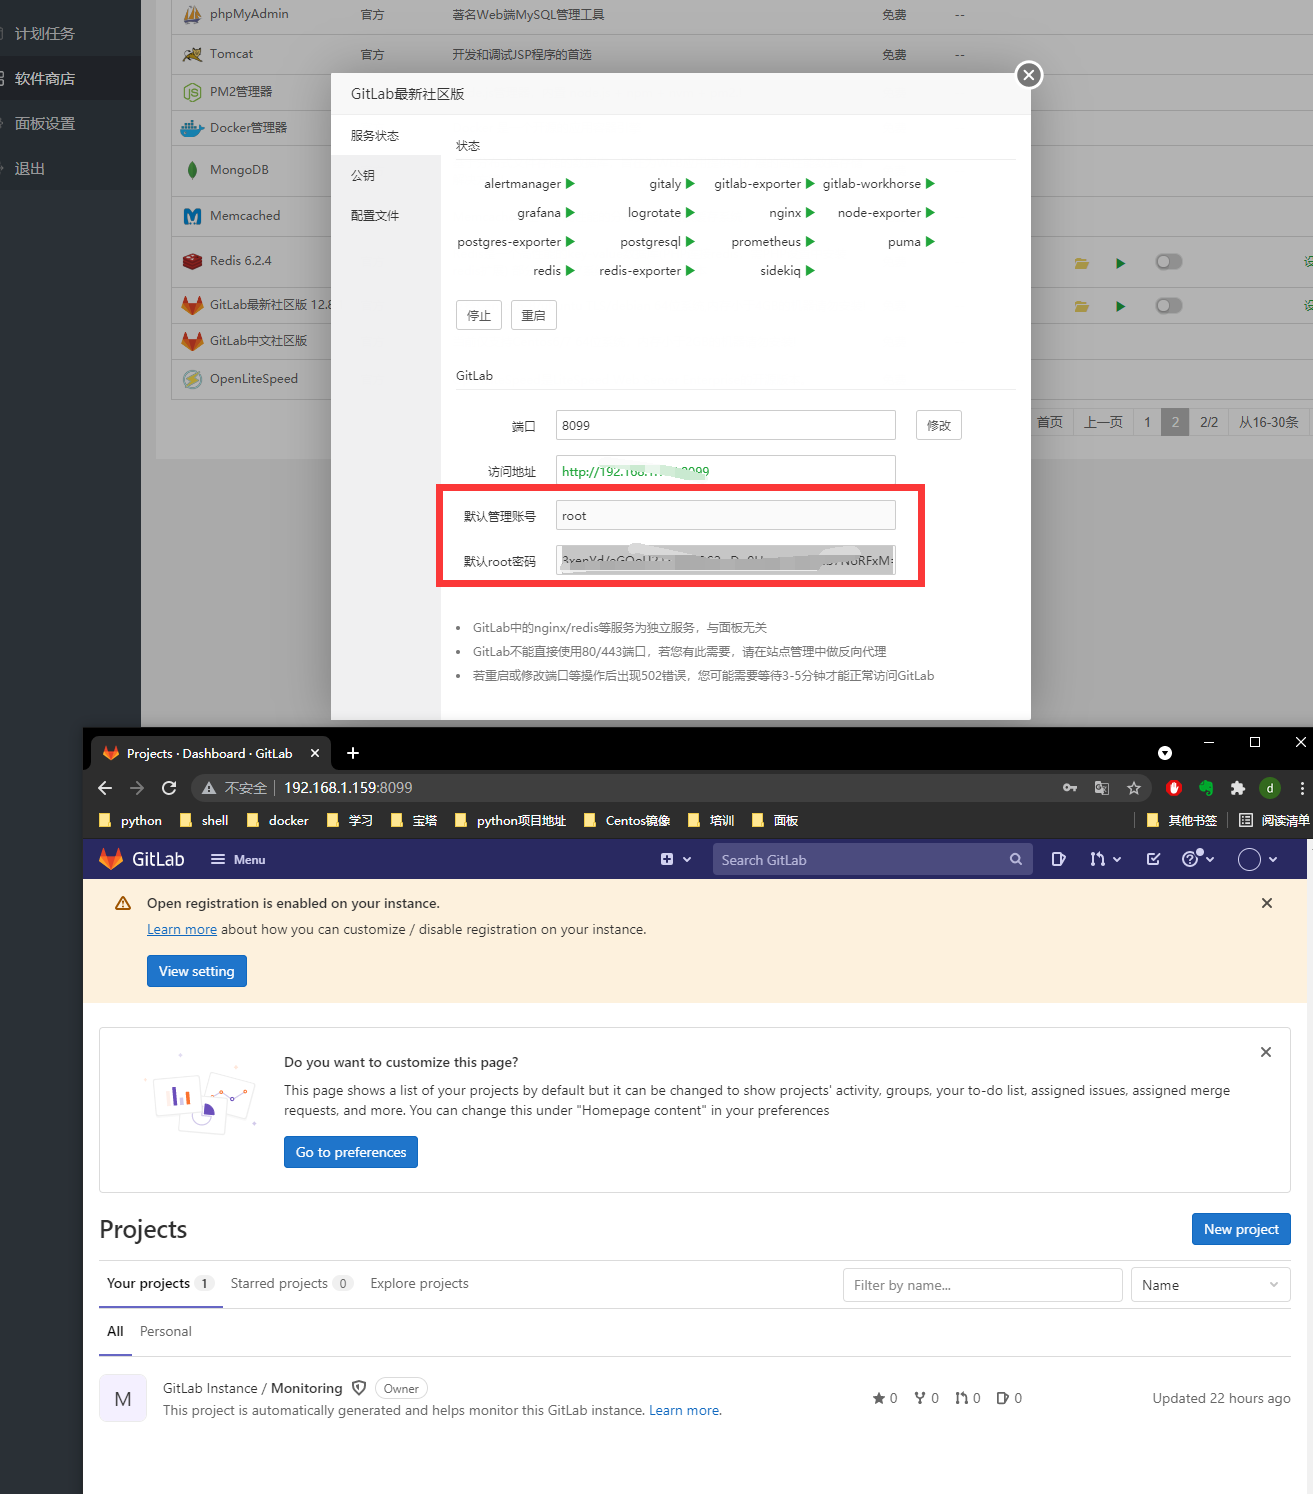Open the python bookmarks folder
1313x1494 pixels.
(131, 820)
